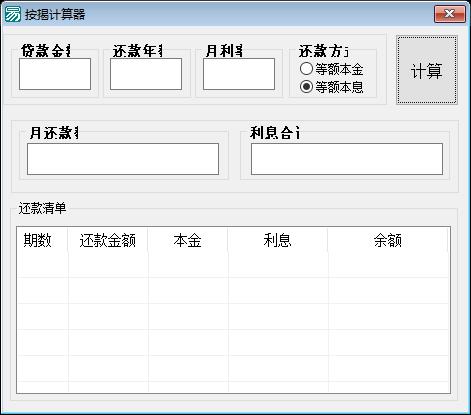Click the 还款清单 group label
Image resolution: width=471 pixels, height=415 pixels.
pos(42,208)
